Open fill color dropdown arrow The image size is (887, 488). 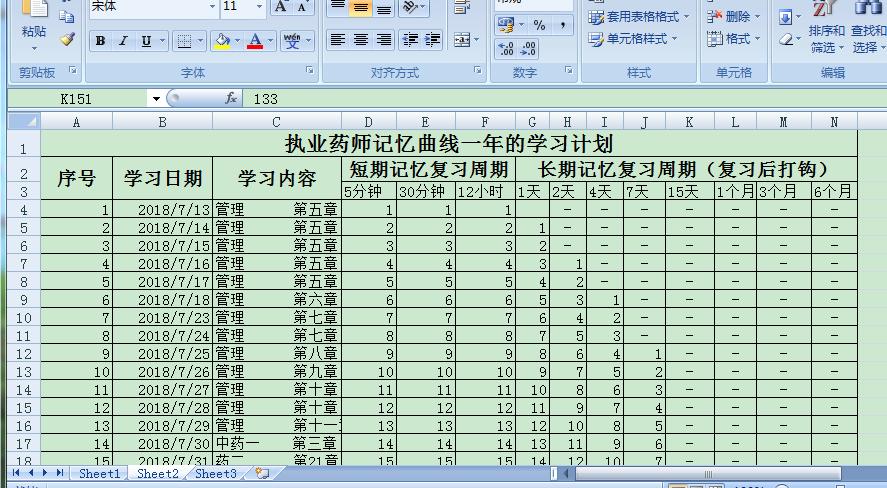pos(238,41)
